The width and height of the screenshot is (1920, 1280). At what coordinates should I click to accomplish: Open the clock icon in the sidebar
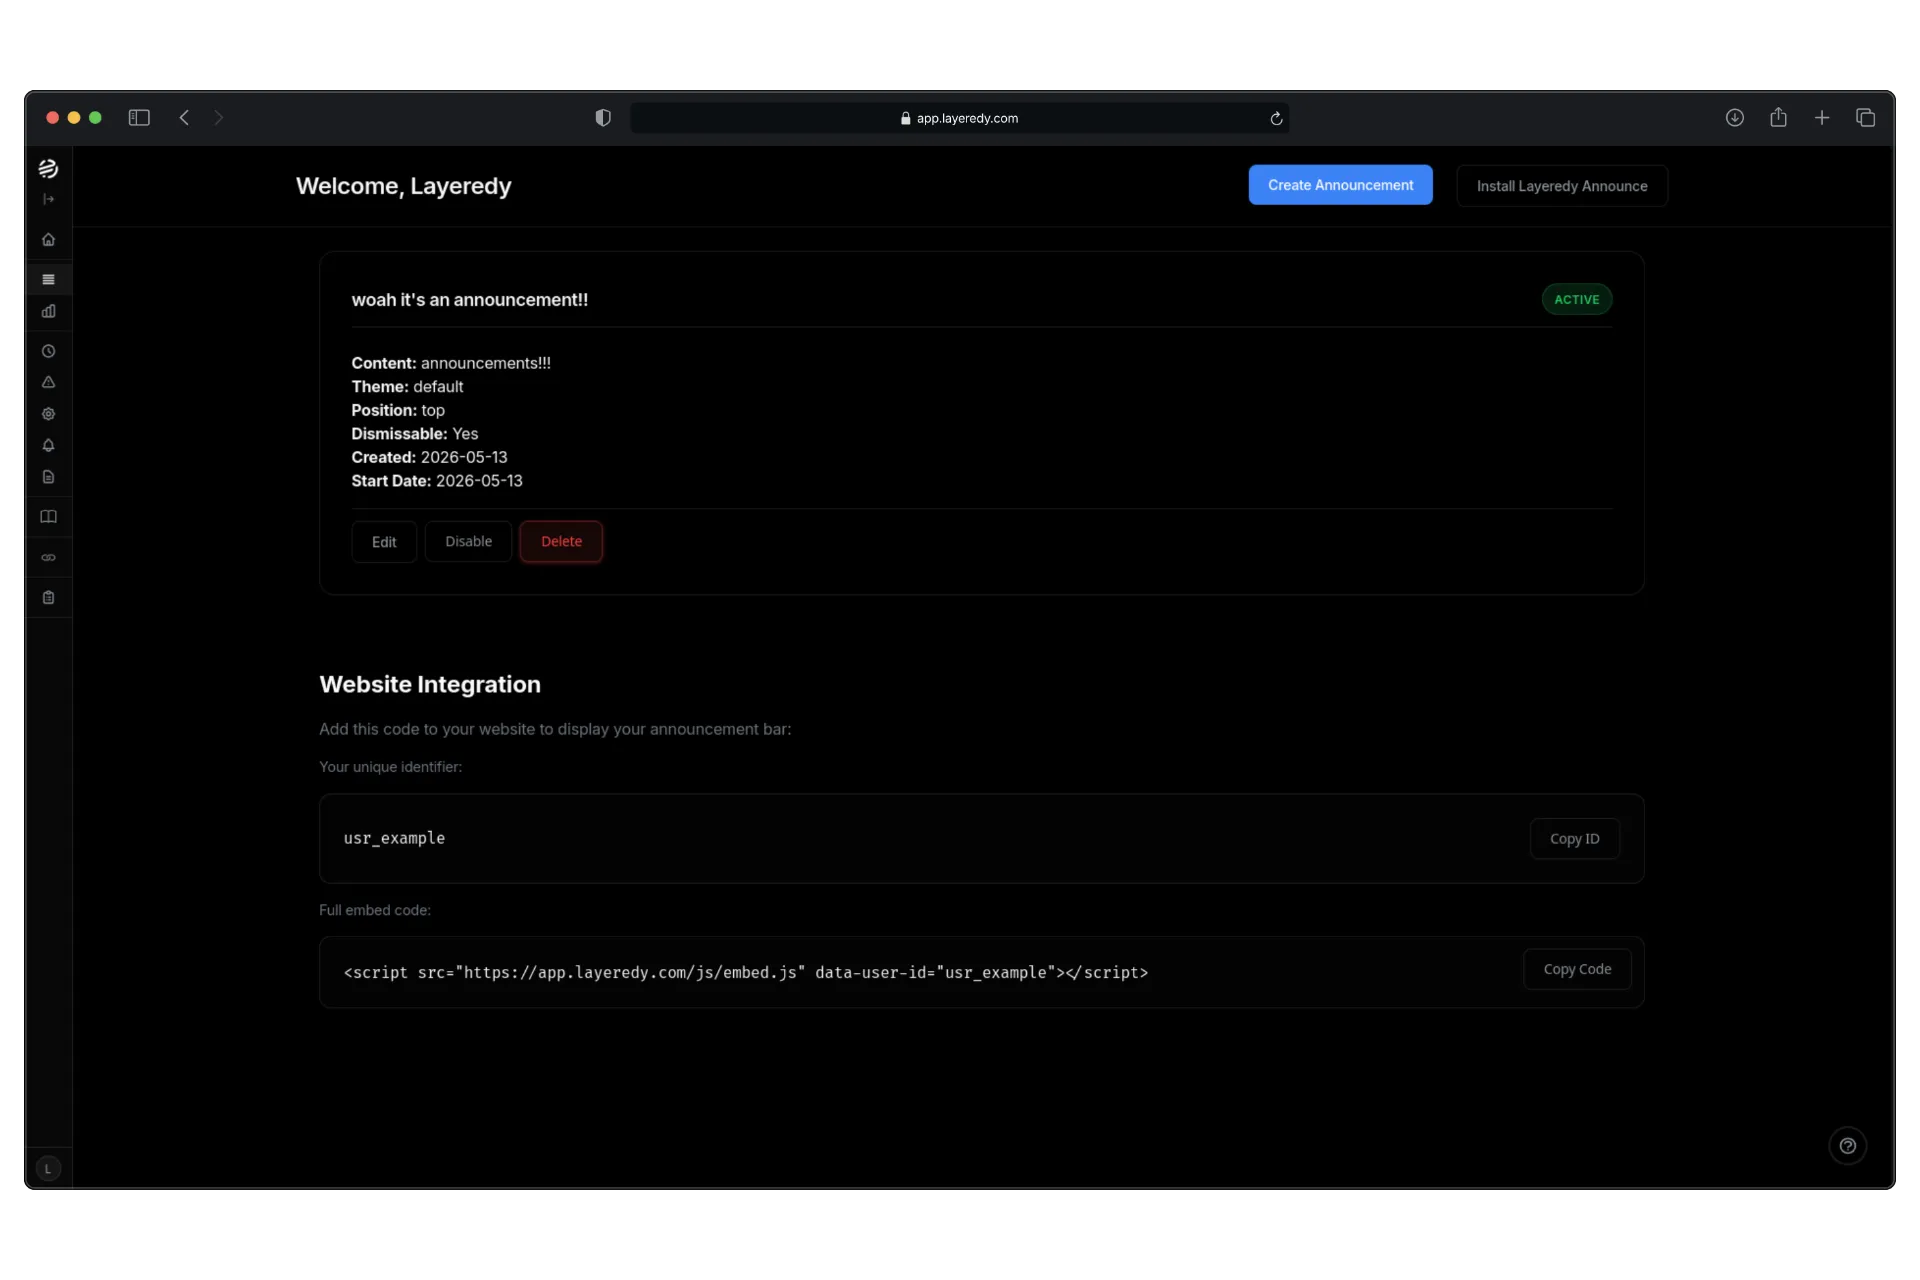(48, 351)
